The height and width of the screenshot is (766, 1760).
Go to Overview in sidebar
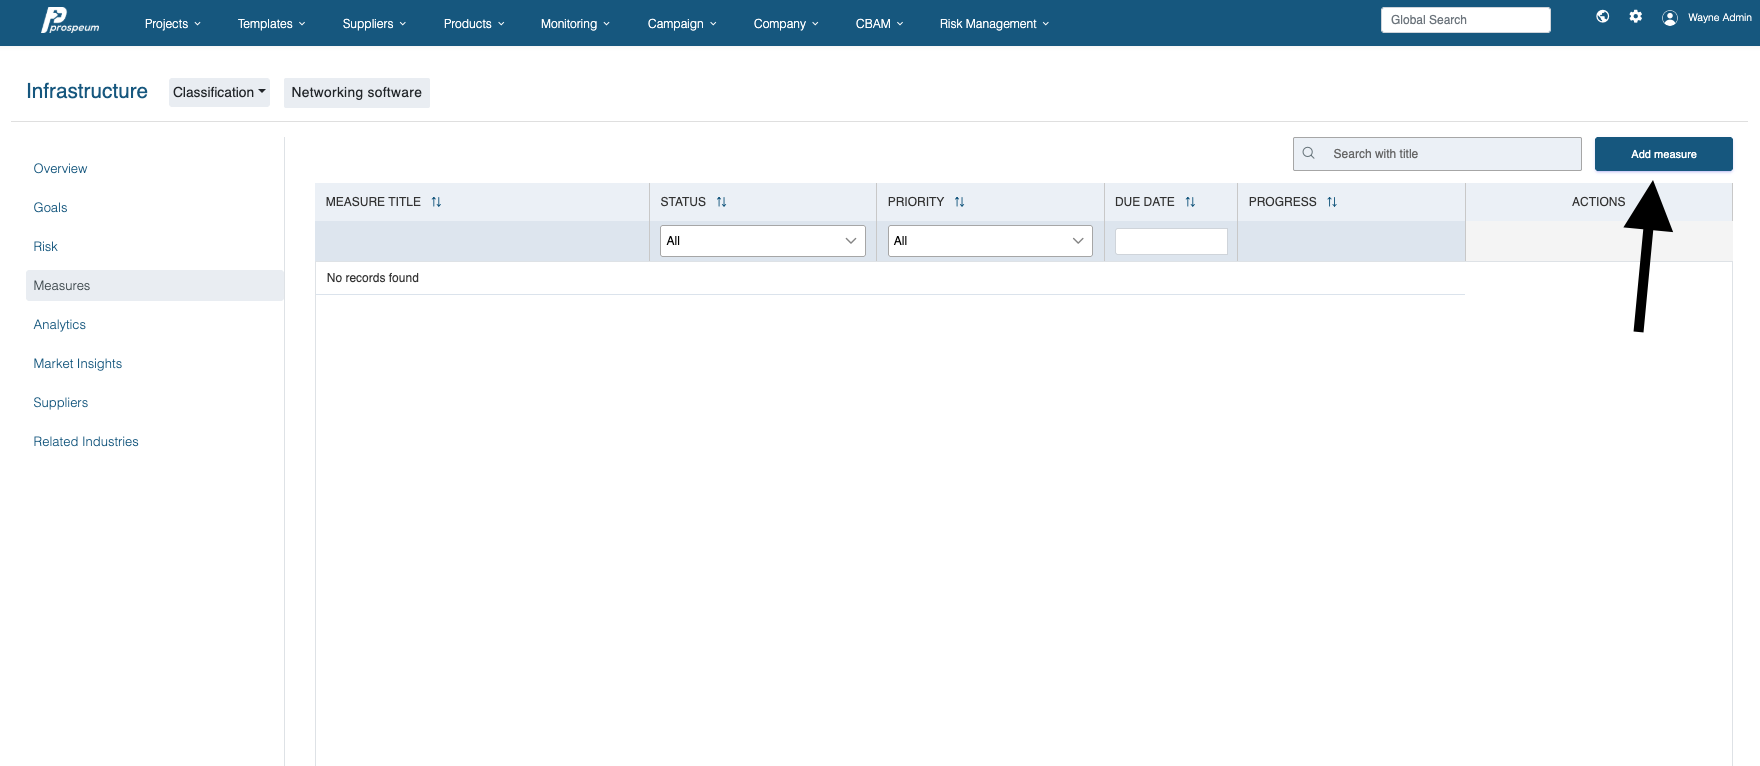pos(60,168)
